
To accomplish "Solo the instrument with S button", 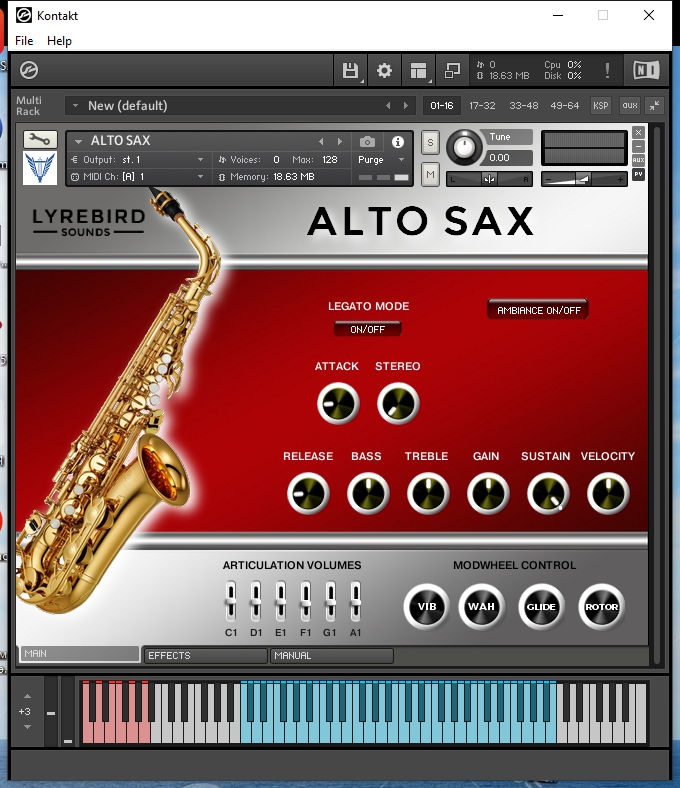I will click(x=430, y=143).
